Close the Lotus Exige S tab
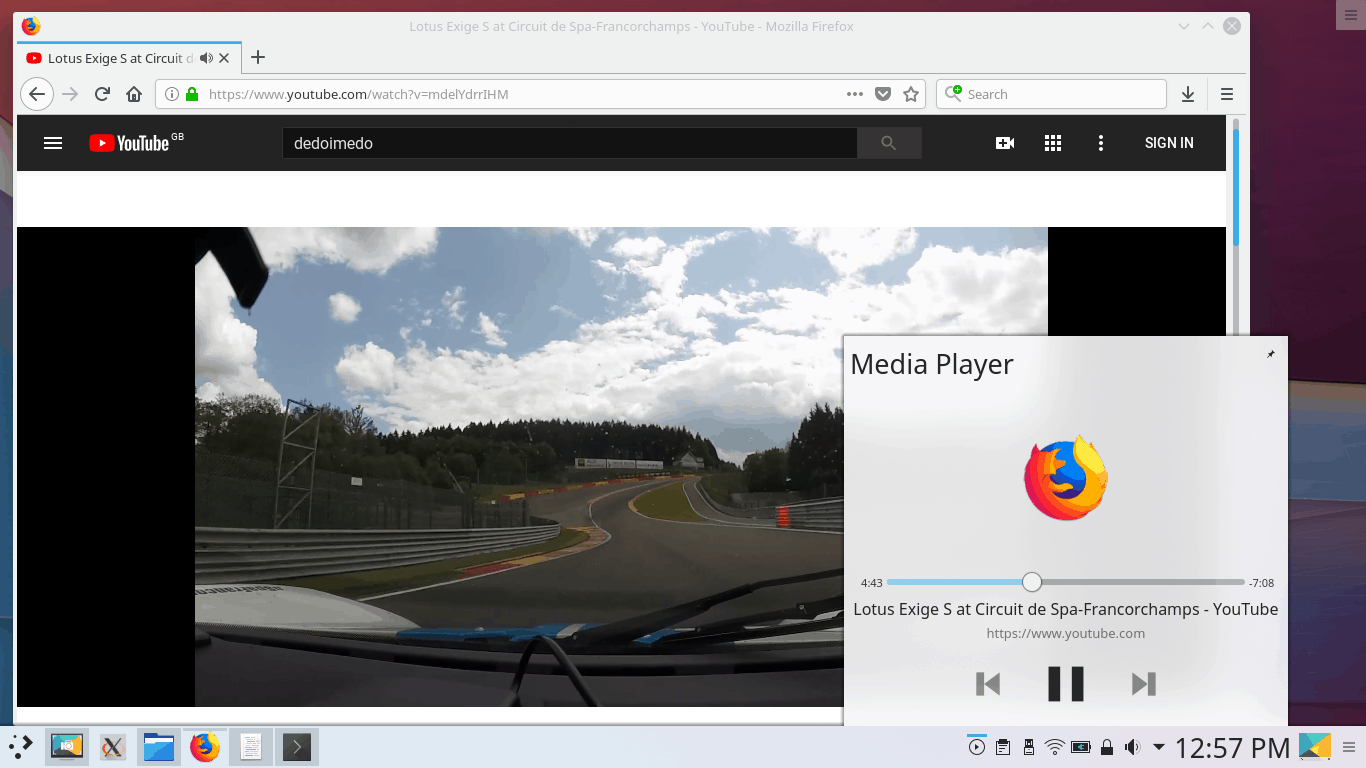1366x768 pixels. (x=224, y=58)
